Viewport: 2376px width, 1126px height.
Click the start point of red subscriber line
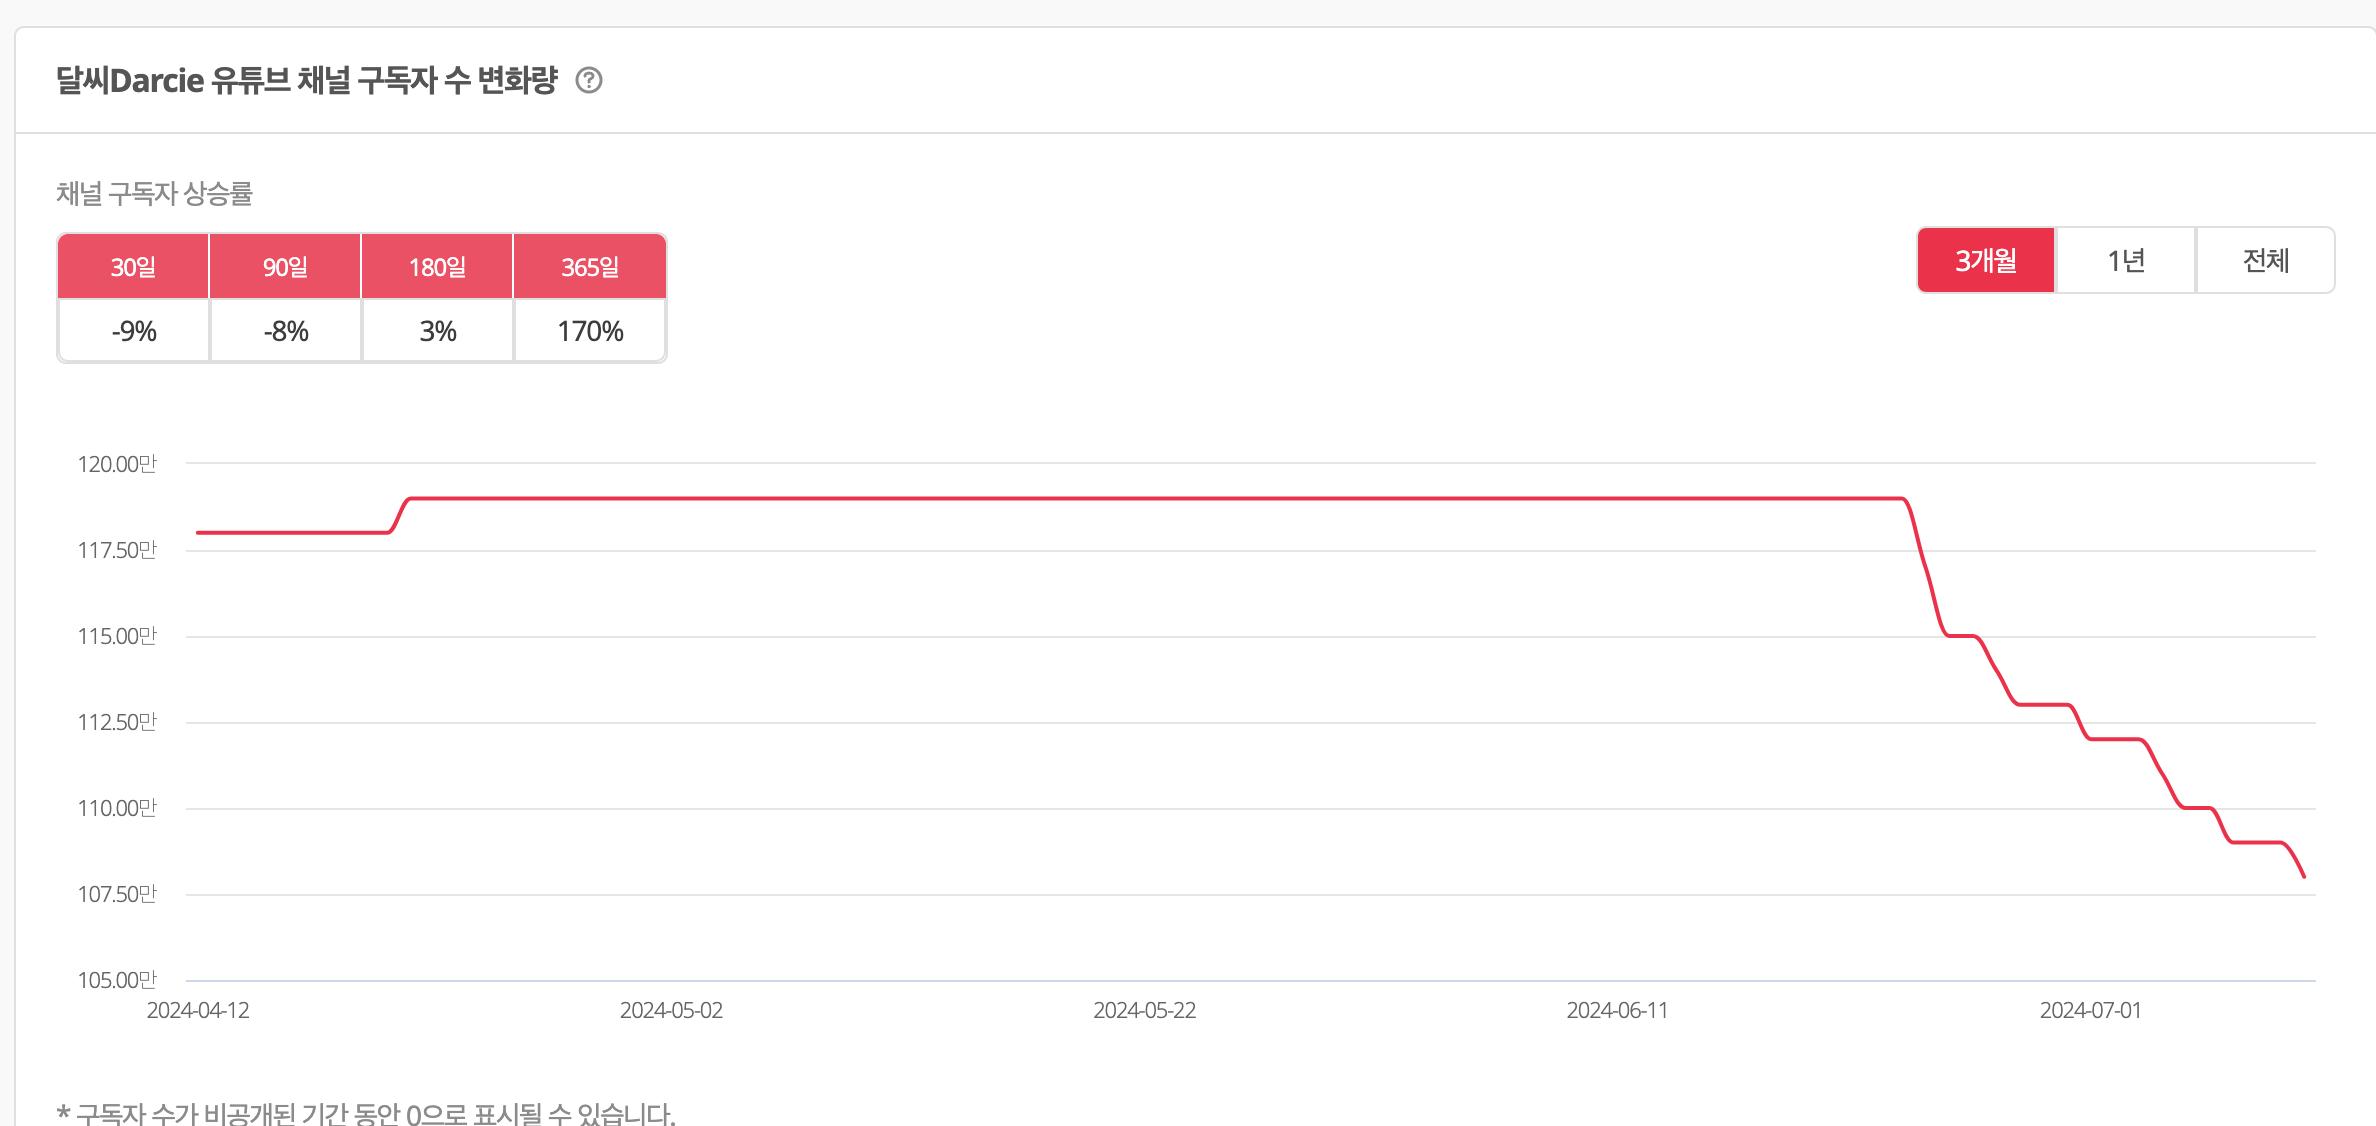pyautogui.click(x=198, y=532)
